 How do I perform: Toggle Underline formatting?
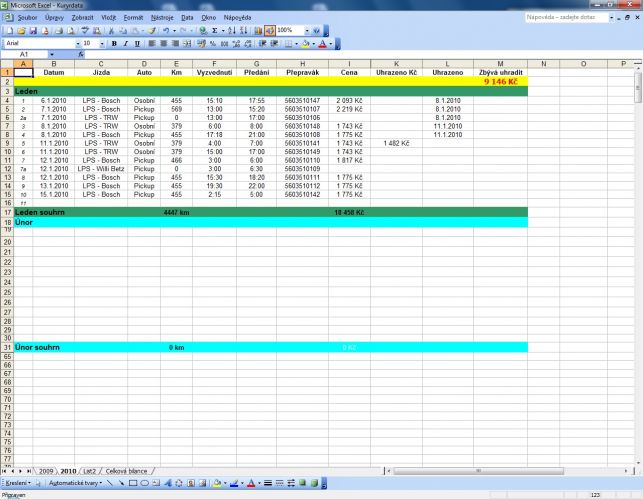137,43
